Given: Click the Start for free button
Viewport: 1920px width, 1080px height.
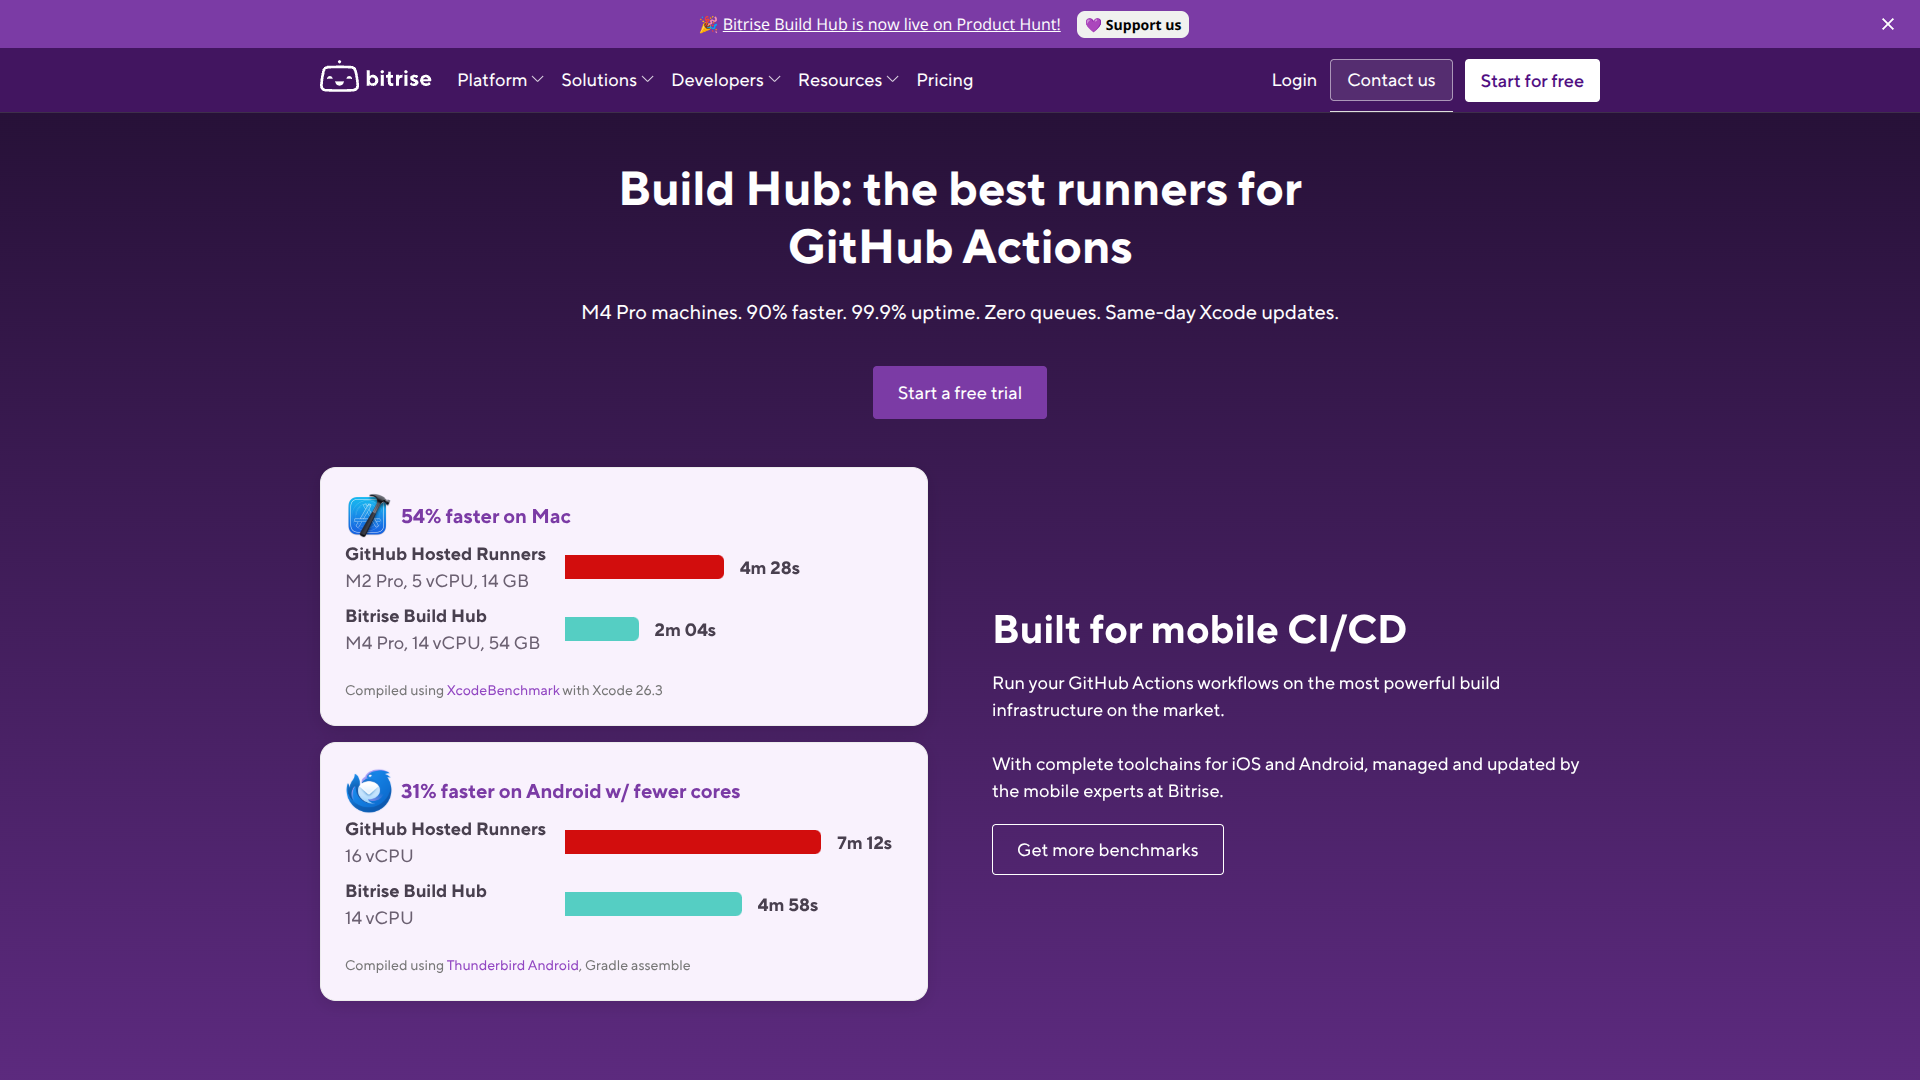Looking at the screenshot, I should (x=1532, y=80).
